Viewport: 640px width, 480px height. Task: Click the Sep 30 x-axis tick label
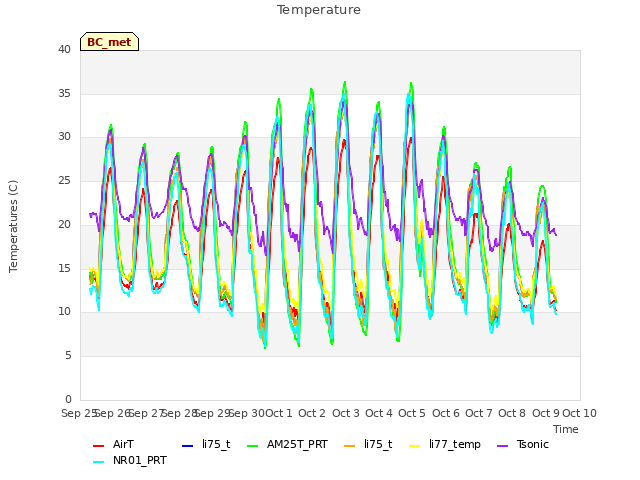pos(247,413)
